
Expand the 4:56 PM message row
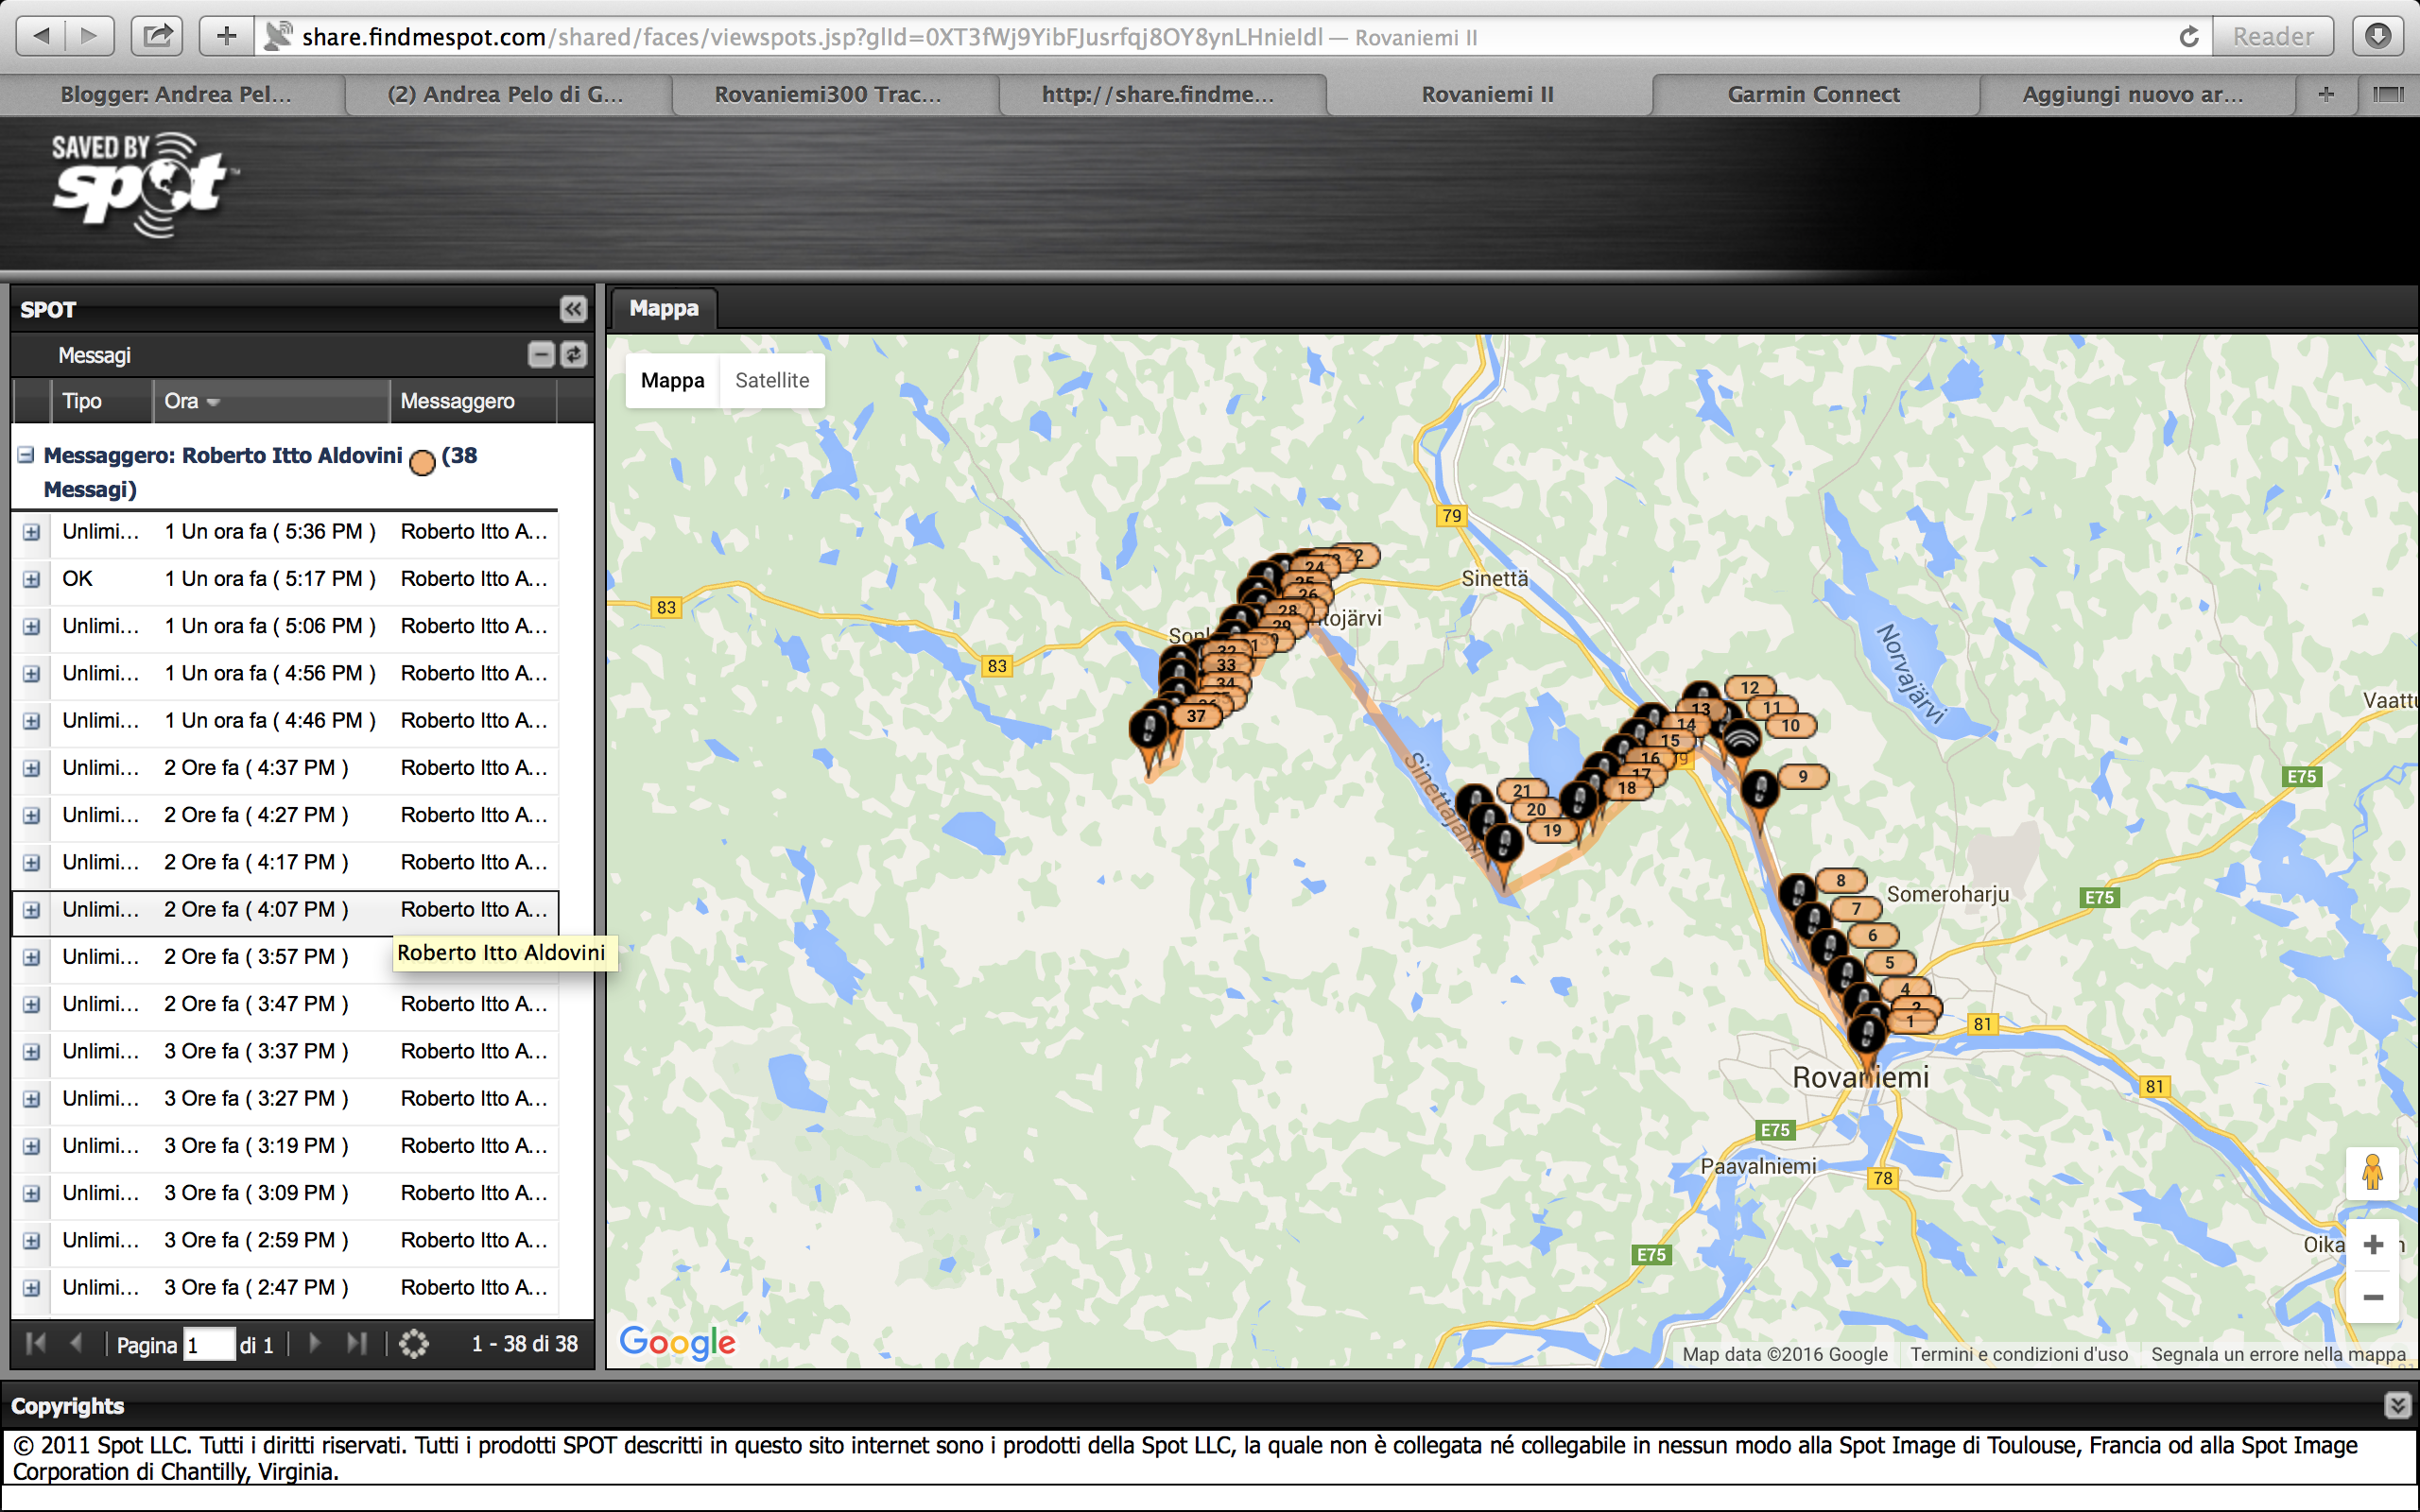31,673
